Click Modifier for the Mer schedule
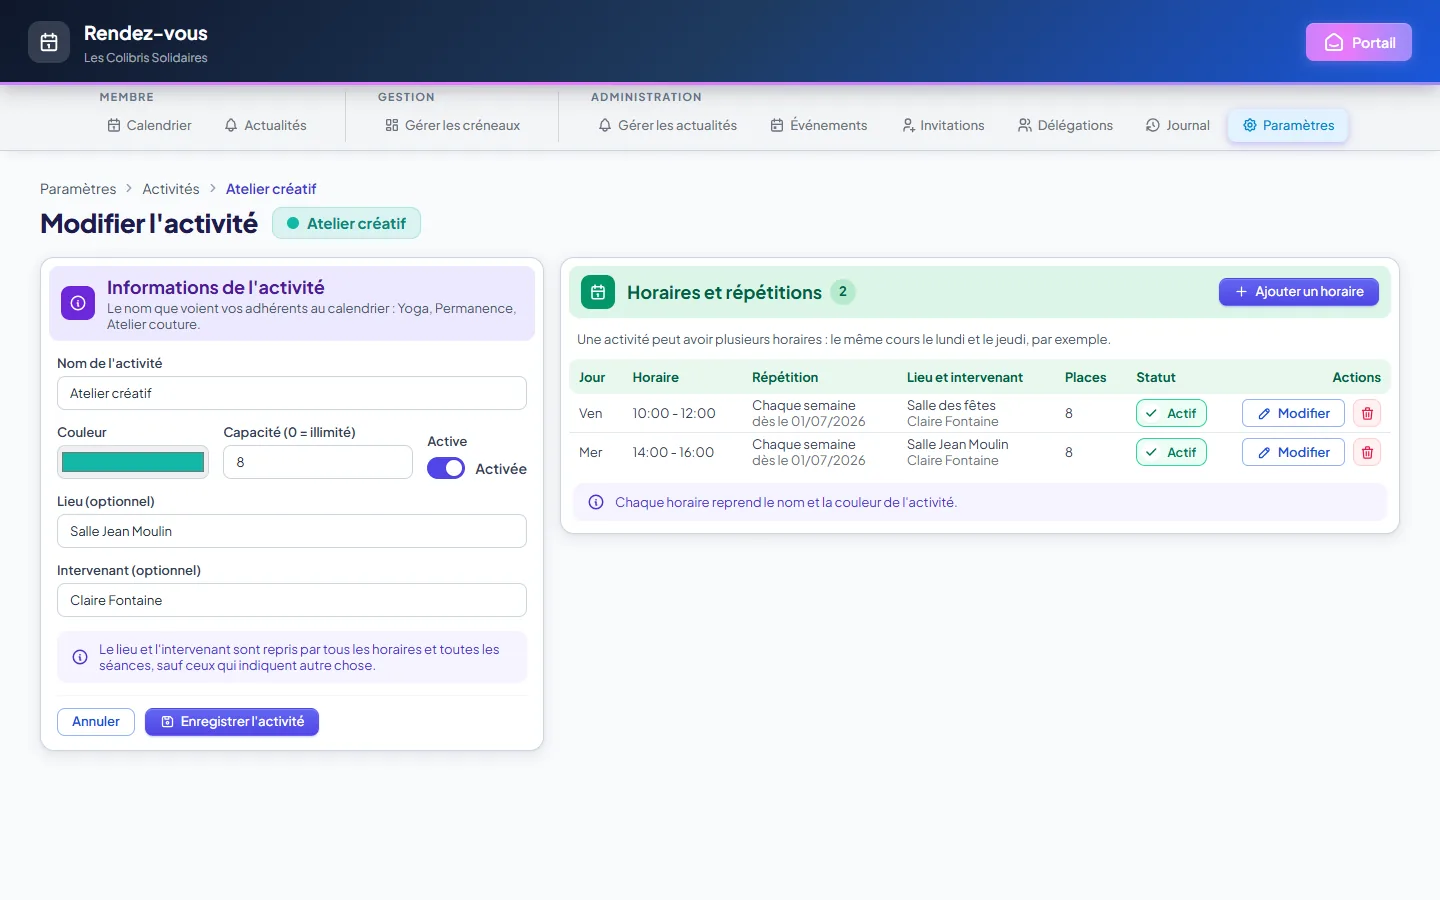Viewport: 1440px width, 900px height. click(1293, 452)
